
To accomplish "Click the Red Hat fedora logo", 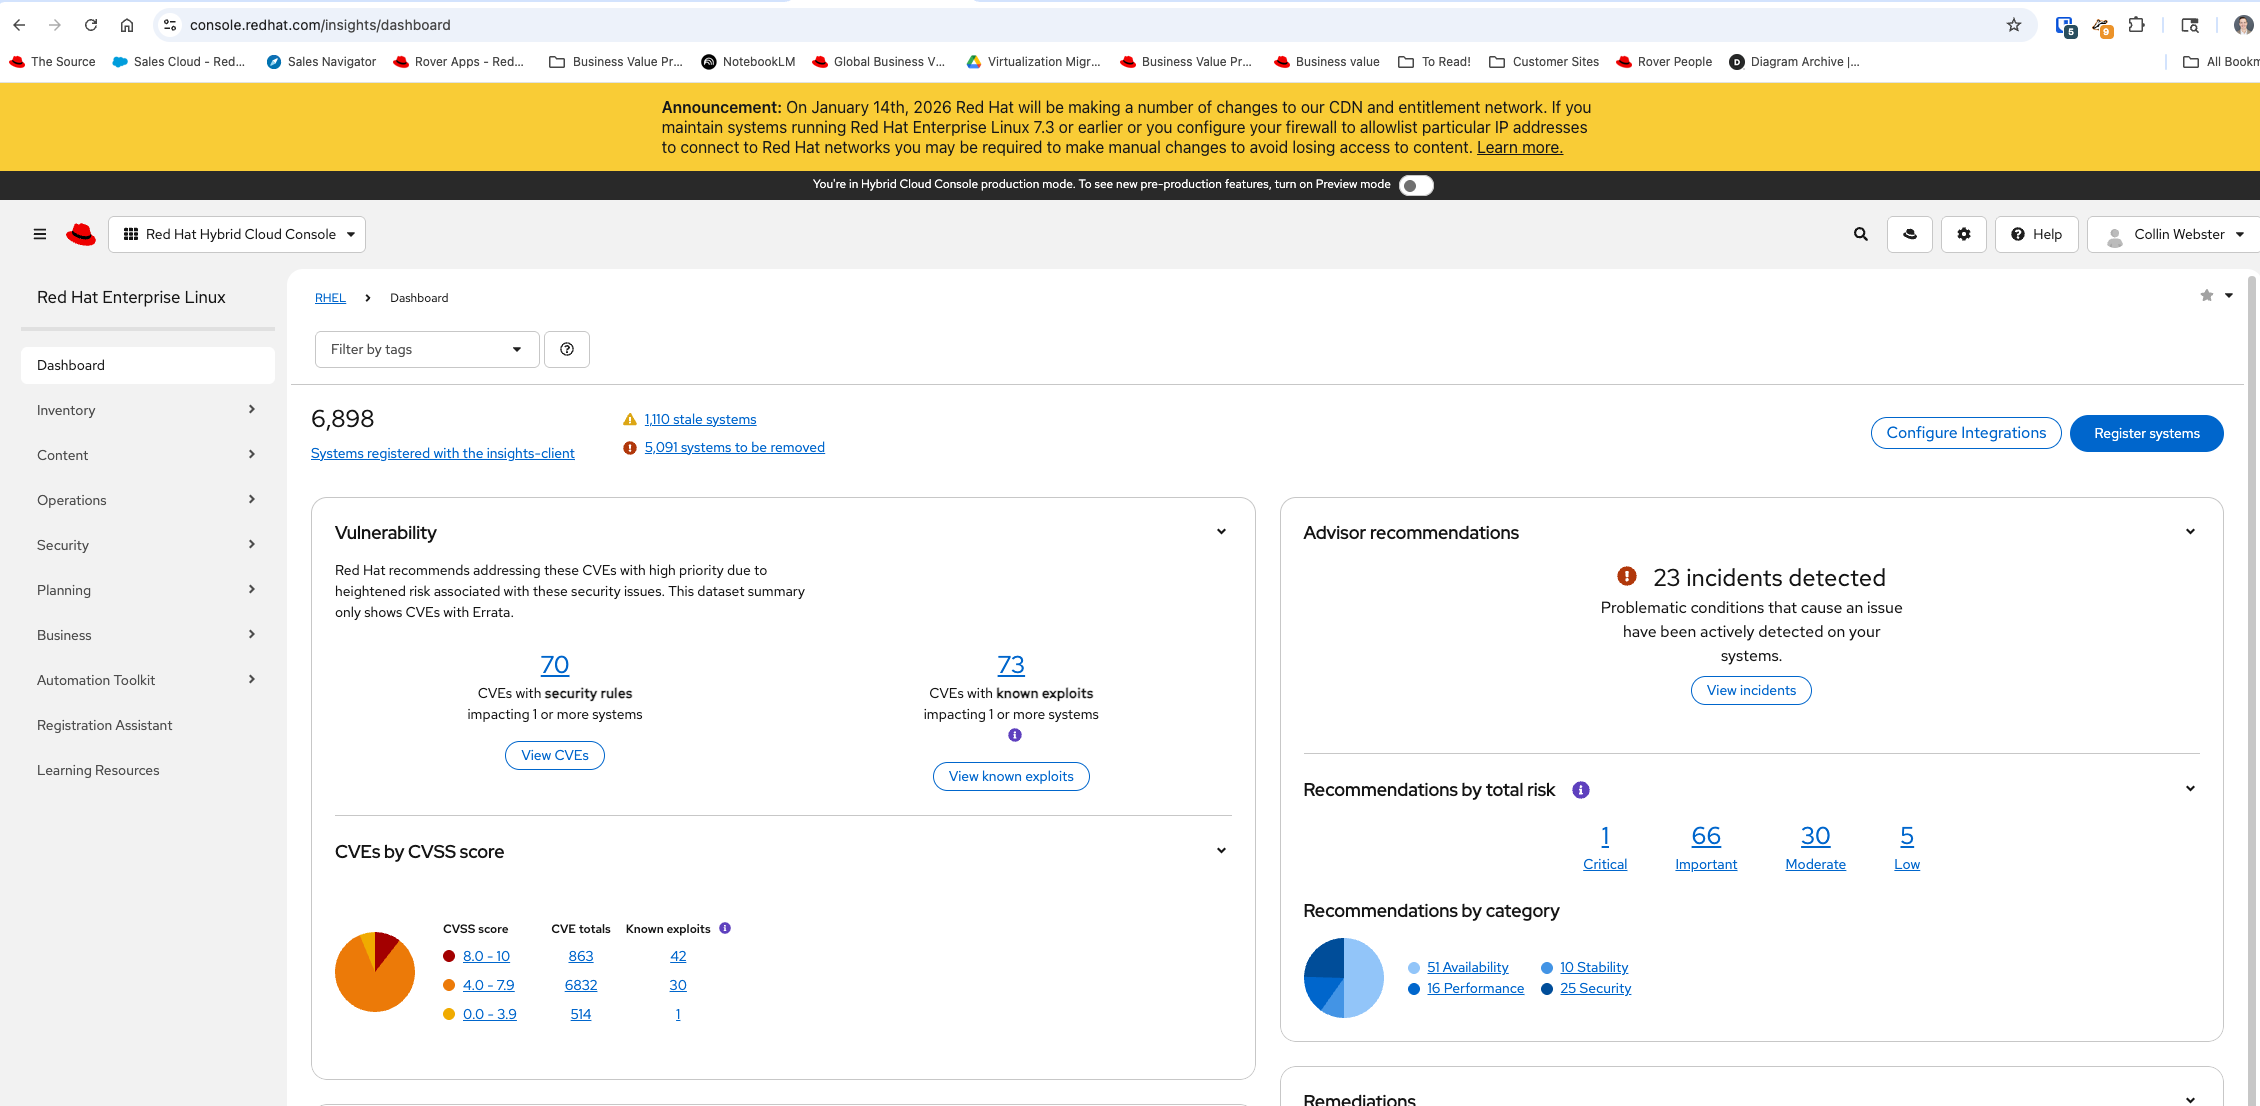I will click(x=81, y=234).
